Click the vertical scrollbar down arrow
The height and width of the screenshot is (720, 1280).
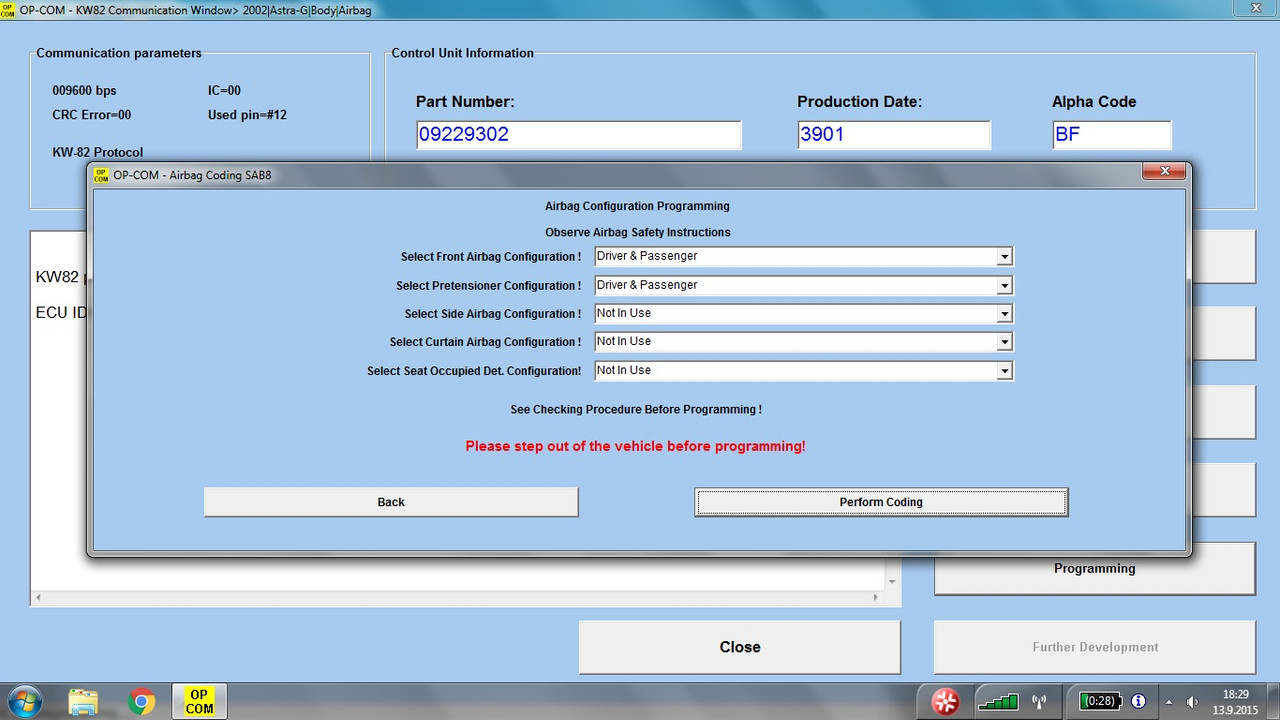click(892, 580)
